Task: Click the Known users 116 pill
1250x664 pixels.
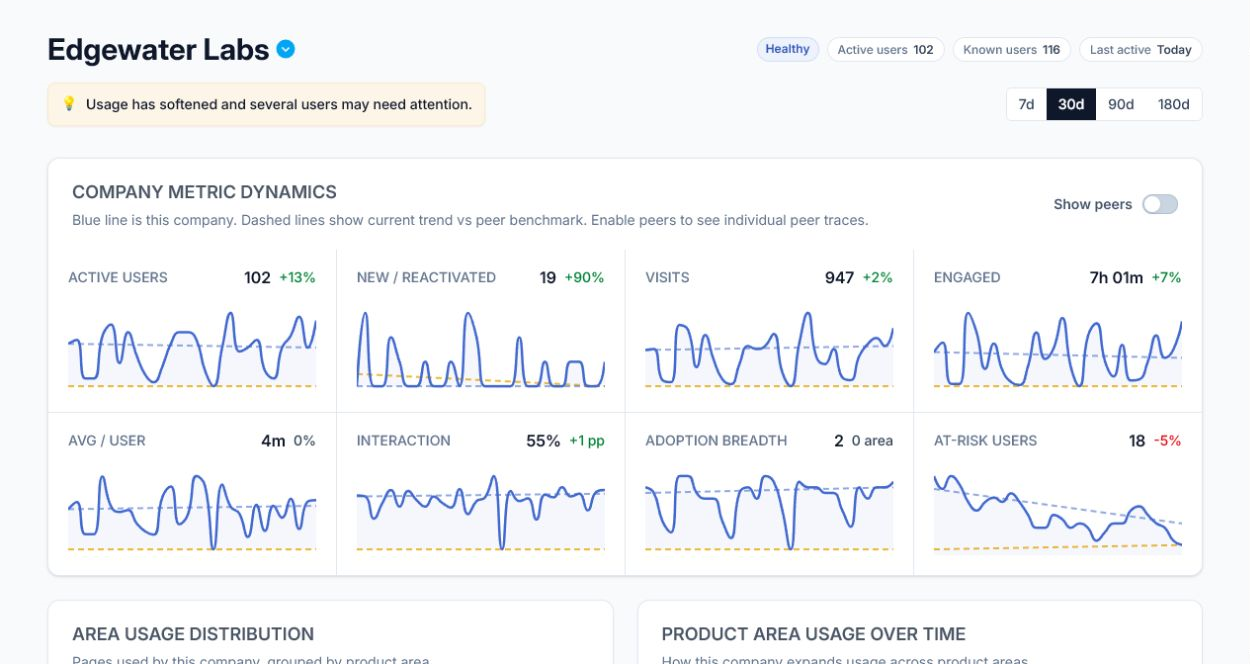Action: coord(1011,49)
